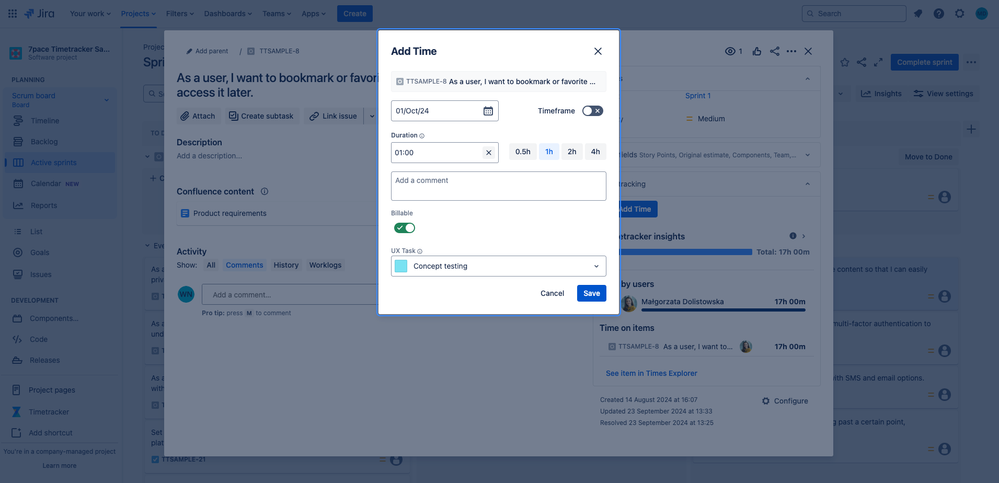The image size is (999, 483).
Task: Open the user profile avatar in top bar
Action: 981,13
